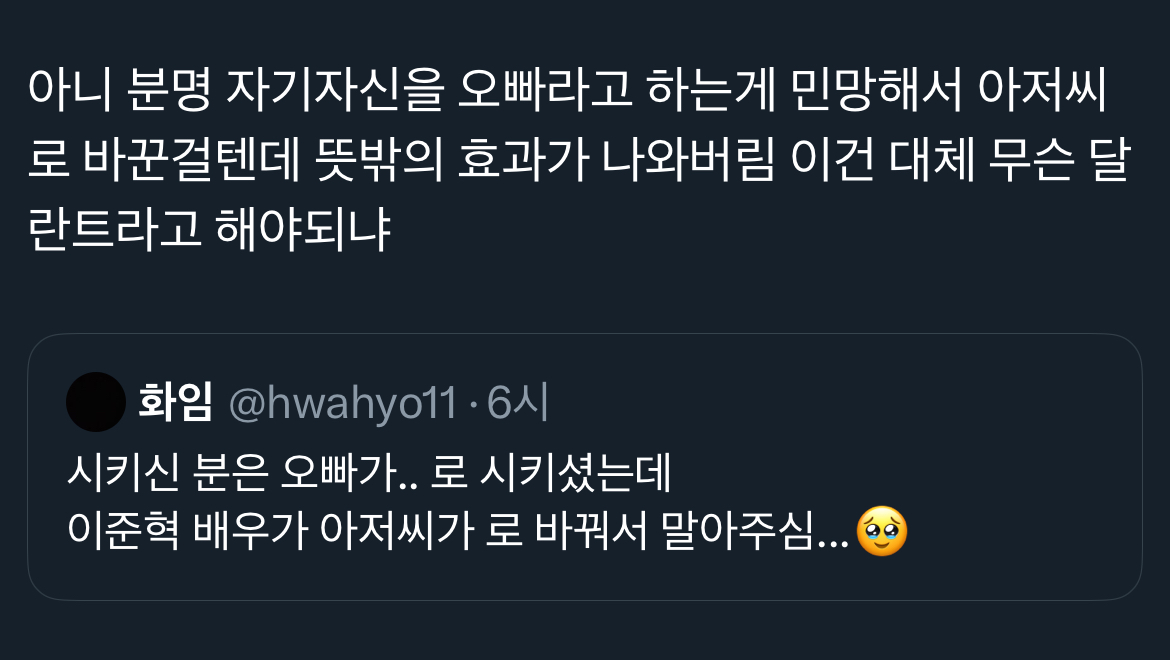Click the pleading crying emoji in quoted tweet
The image size is (1170, 660).
(x=882, y=531)
